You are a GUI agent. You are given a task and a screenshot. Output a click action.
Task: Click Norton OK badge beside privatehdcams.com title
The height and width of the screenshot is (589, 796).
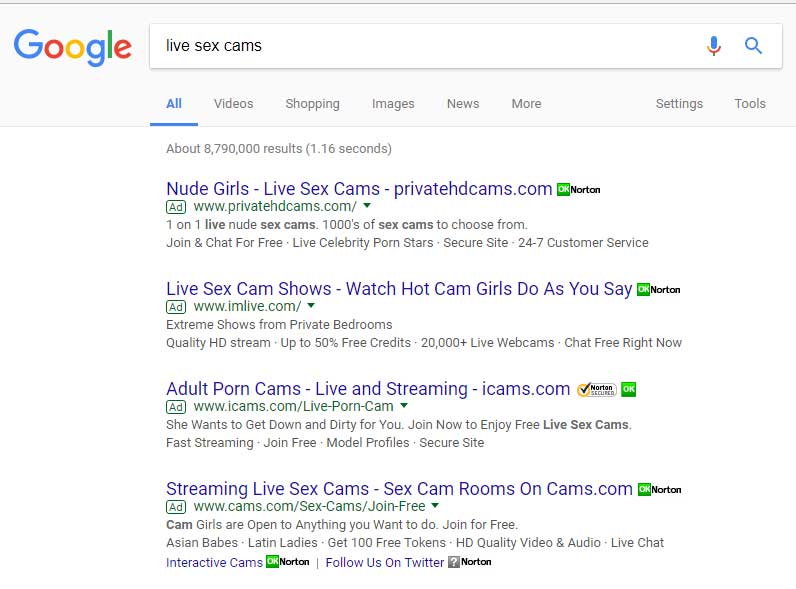579,189
